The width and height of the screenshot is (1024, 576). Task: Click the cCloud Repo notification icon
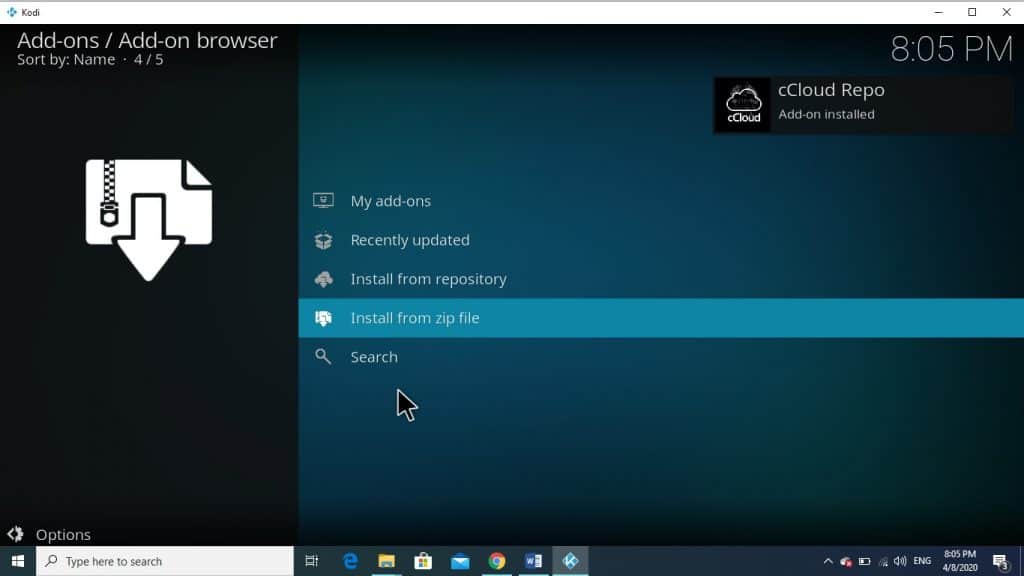(743, 104)
